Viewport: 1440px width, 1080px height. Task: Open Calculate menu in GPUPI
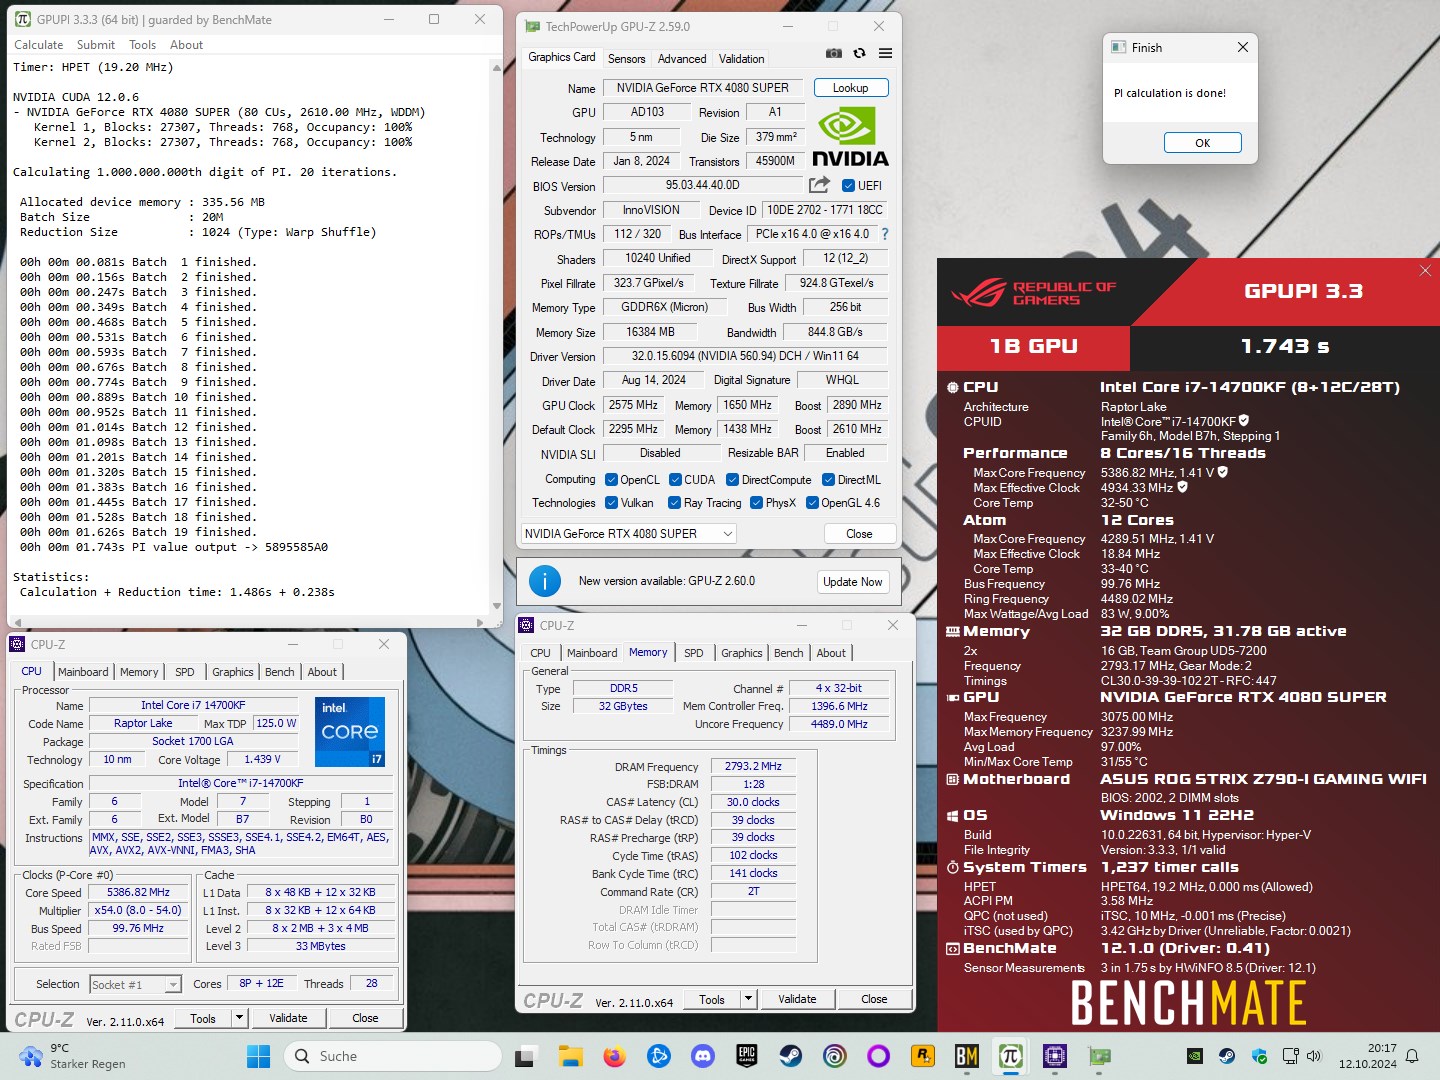coord(39,45)
